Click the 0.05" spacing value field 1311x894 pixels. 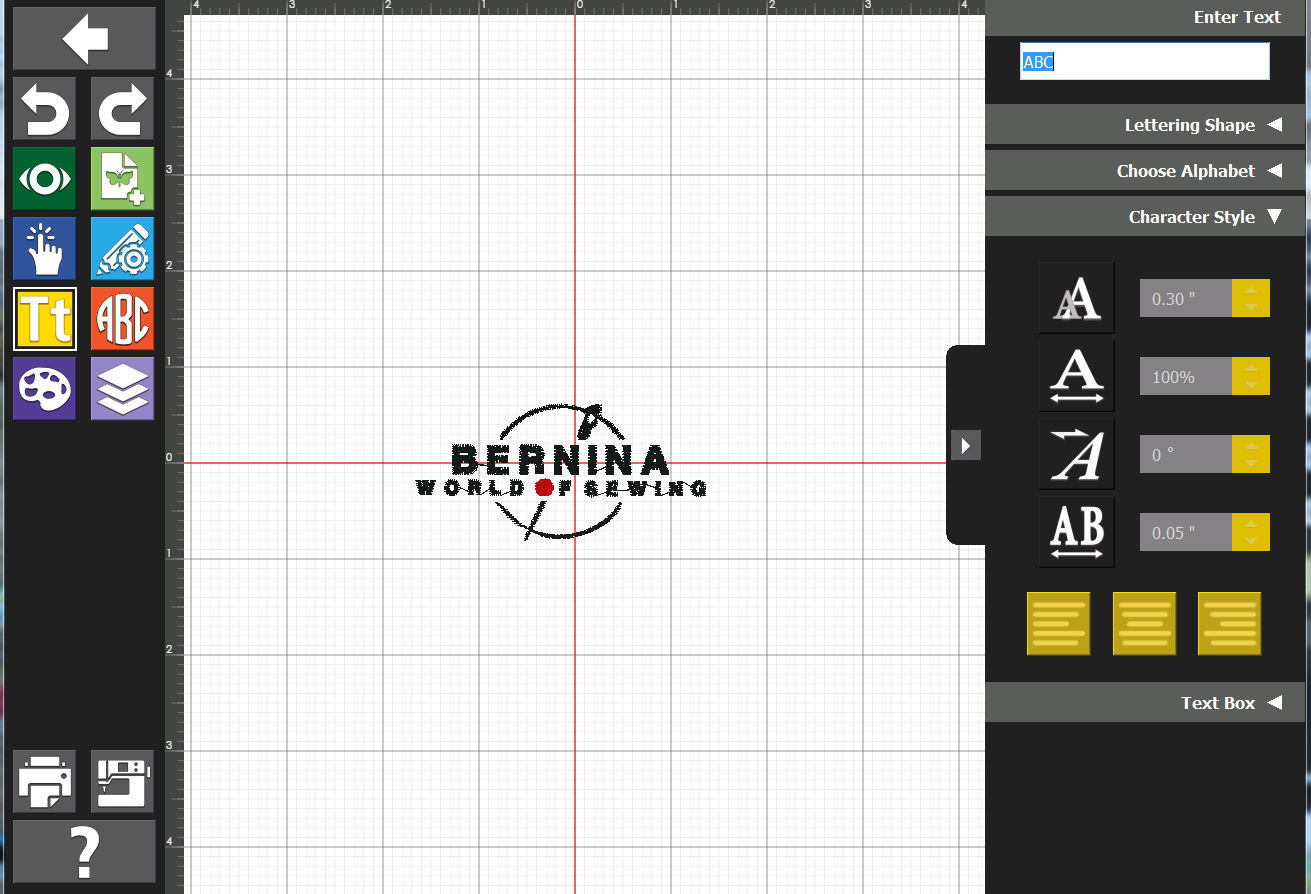[x=1186, y=532]
